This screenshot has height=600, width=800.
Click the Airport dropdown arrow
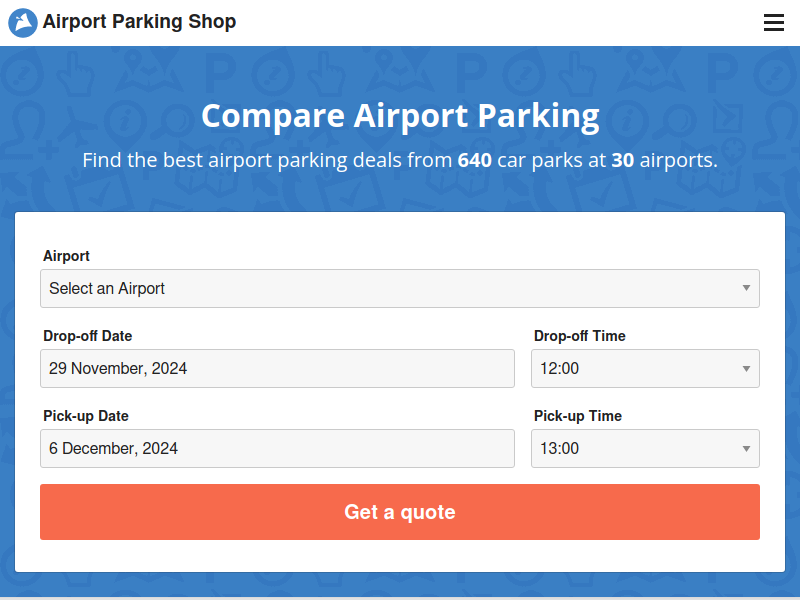[746, 288]
